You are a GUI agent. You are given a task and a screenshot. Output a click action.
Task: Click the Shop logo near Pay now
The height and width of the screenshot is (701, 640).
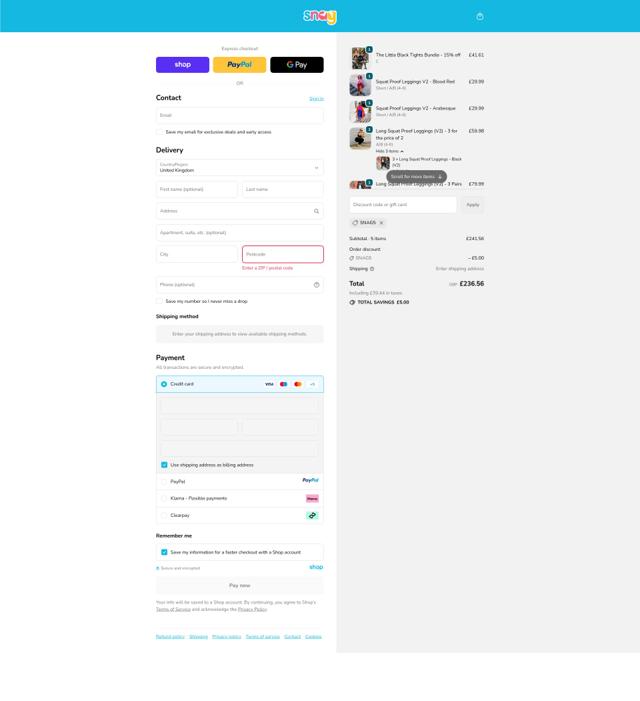[316, 567]
